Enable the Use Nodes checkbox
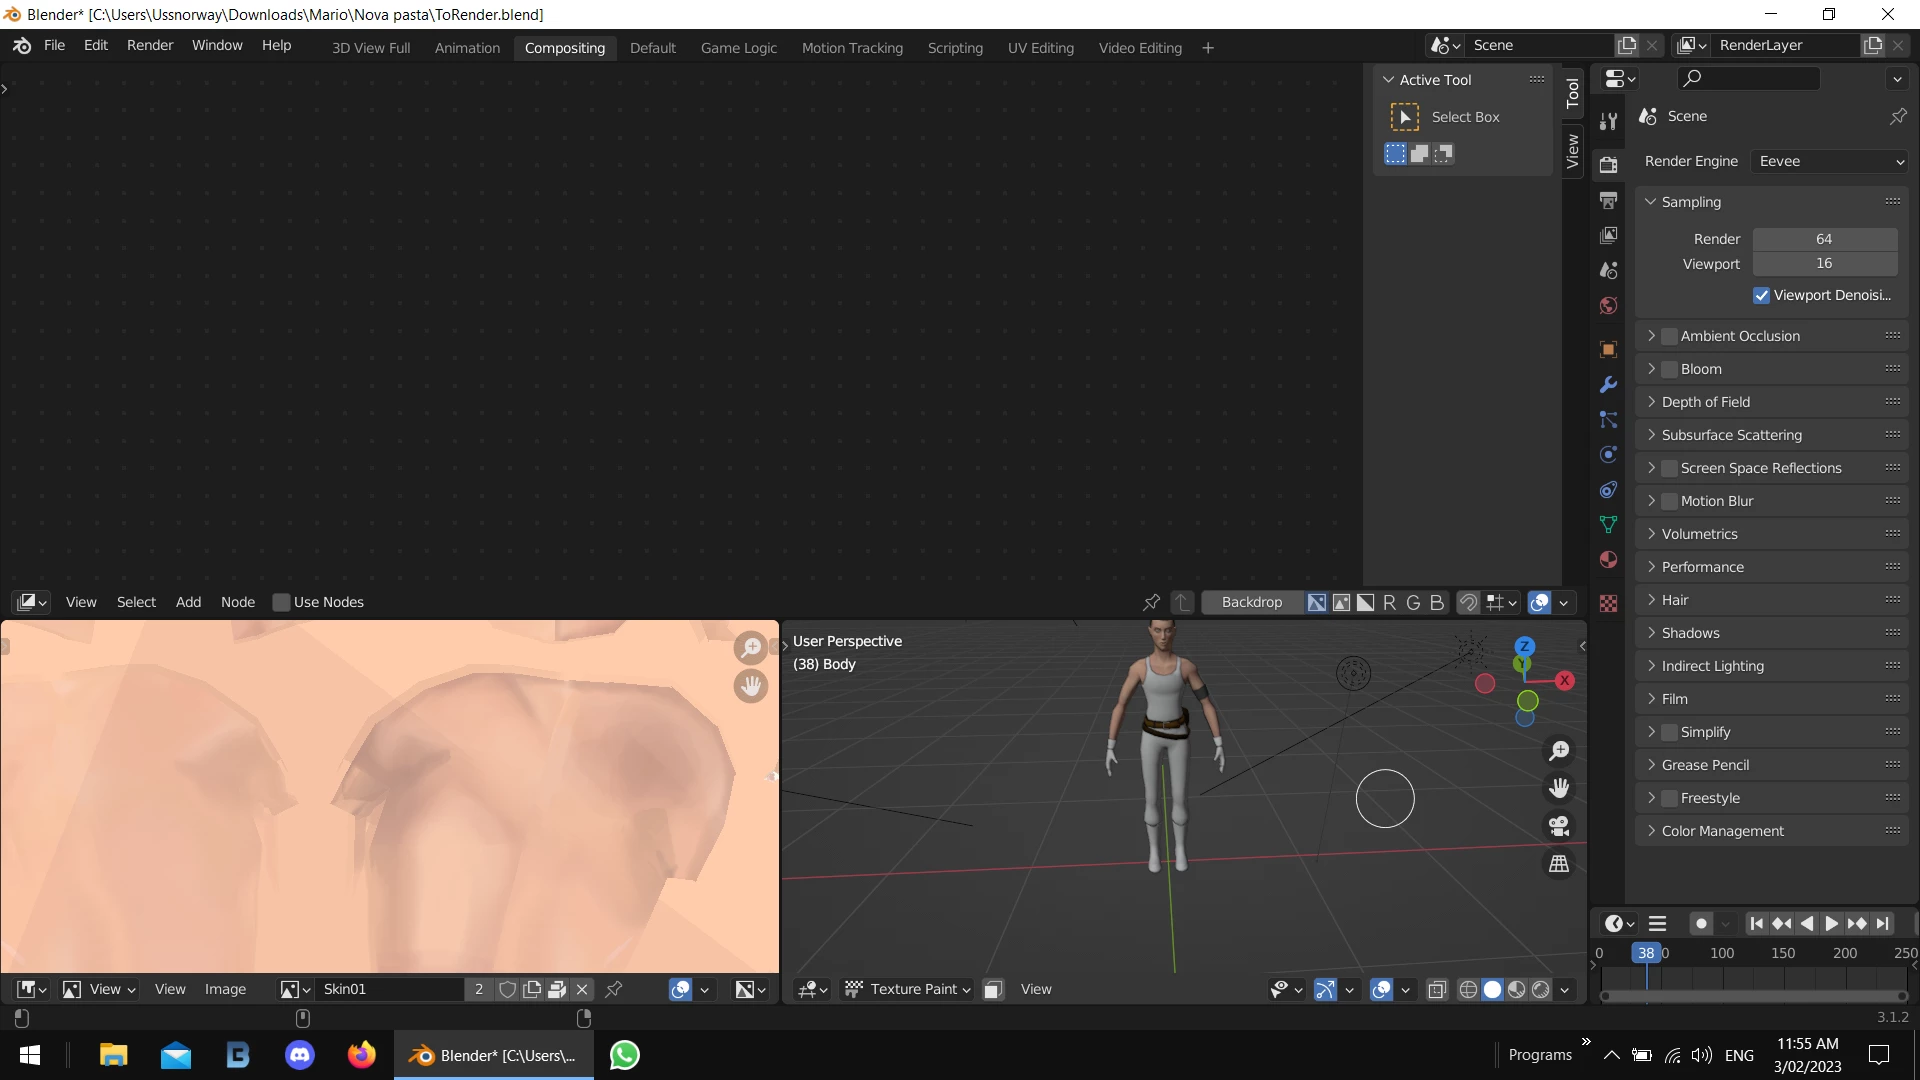 [282, 602]
